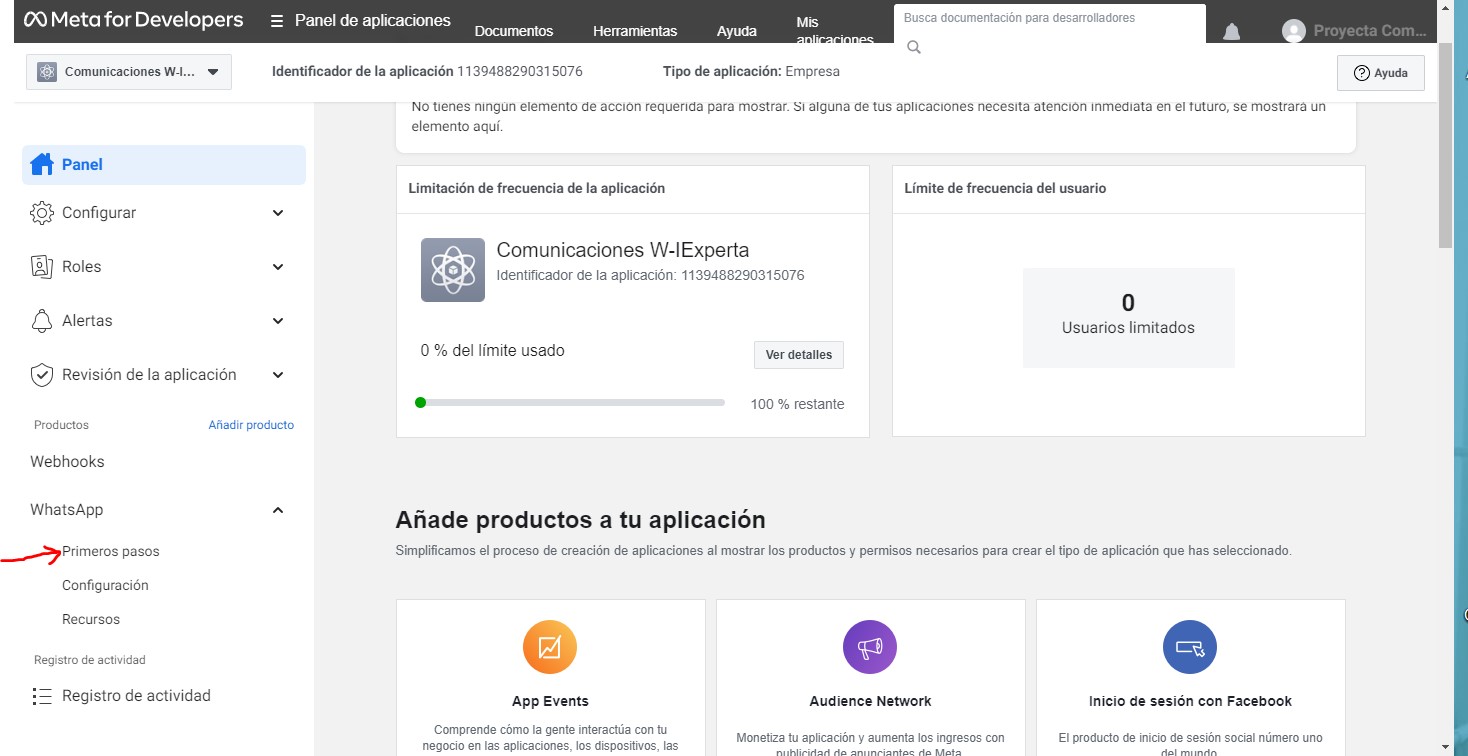Viewport: 1468px width, 756px height.
Task: Expand the Alertas section chevron
Action: tap(278, 321)
